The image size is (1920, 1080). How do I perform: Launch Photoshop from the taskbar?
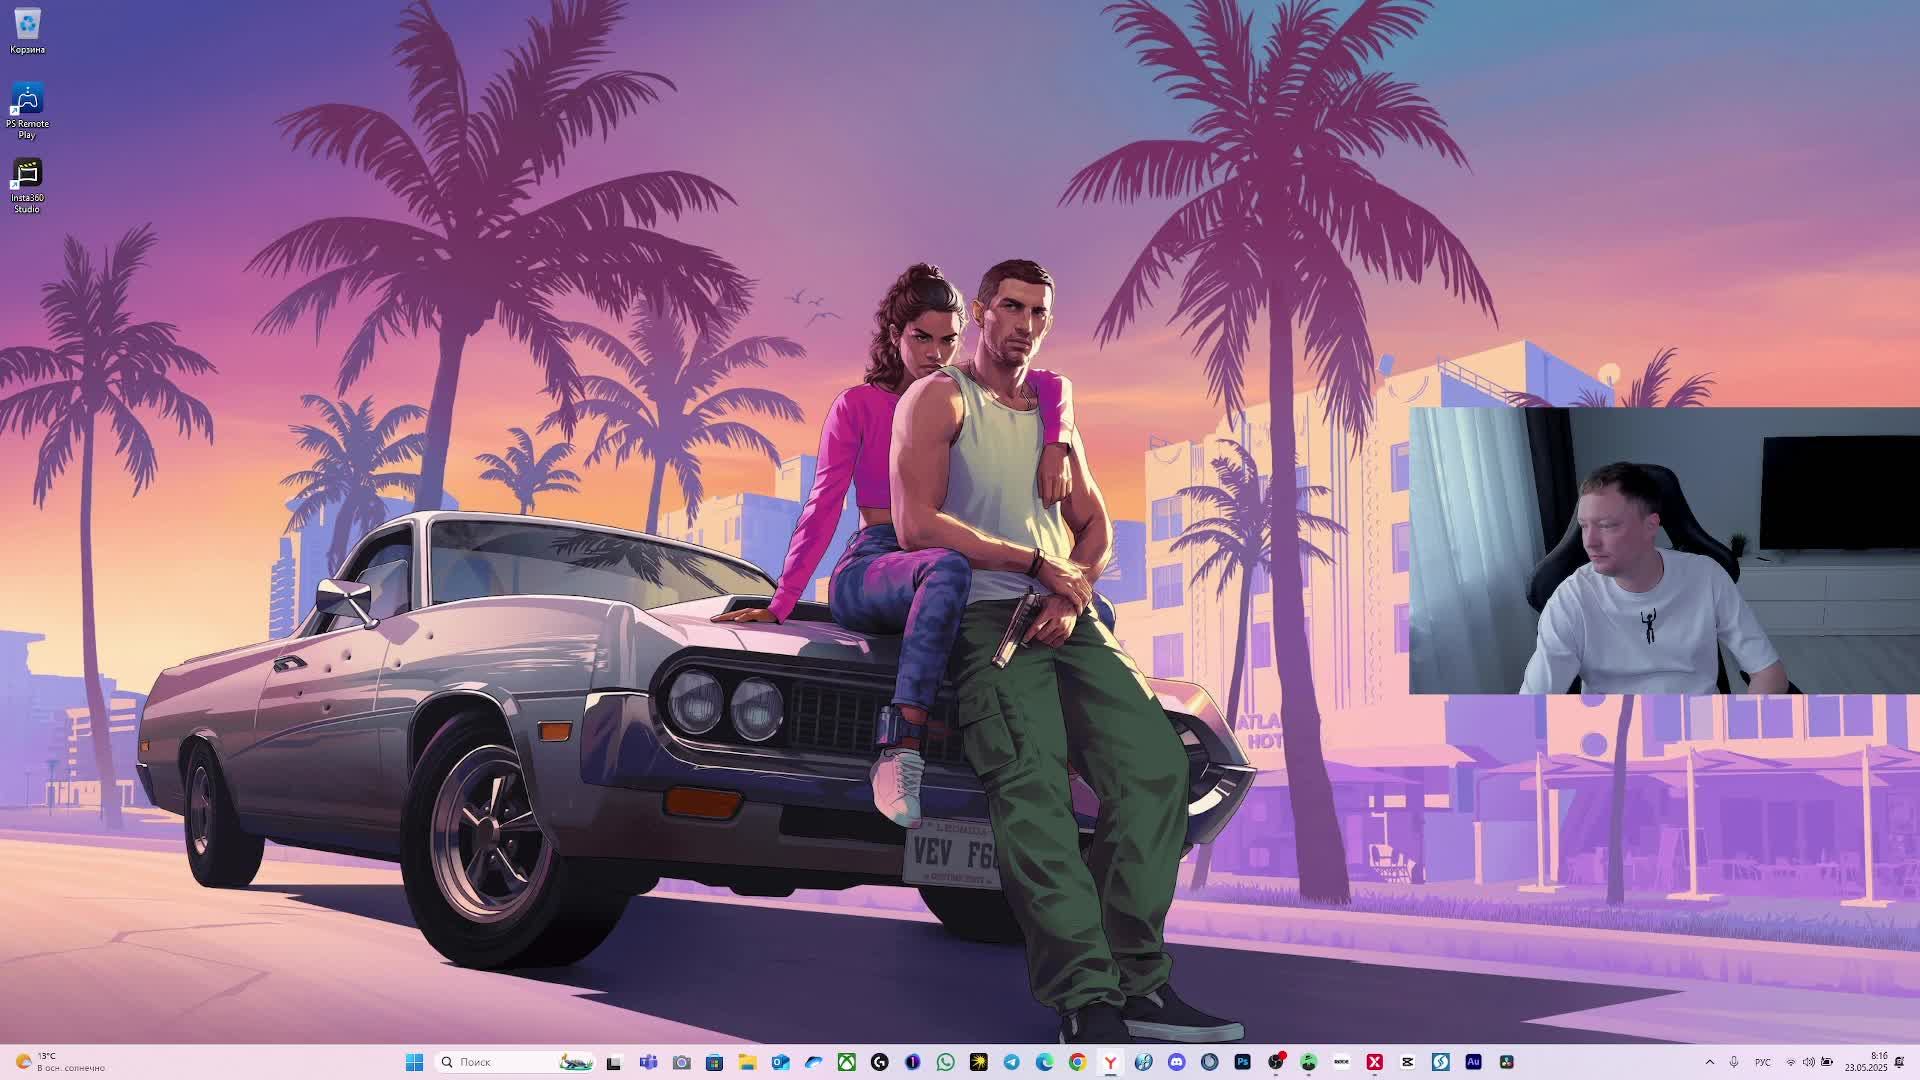click(1242, 1062)
